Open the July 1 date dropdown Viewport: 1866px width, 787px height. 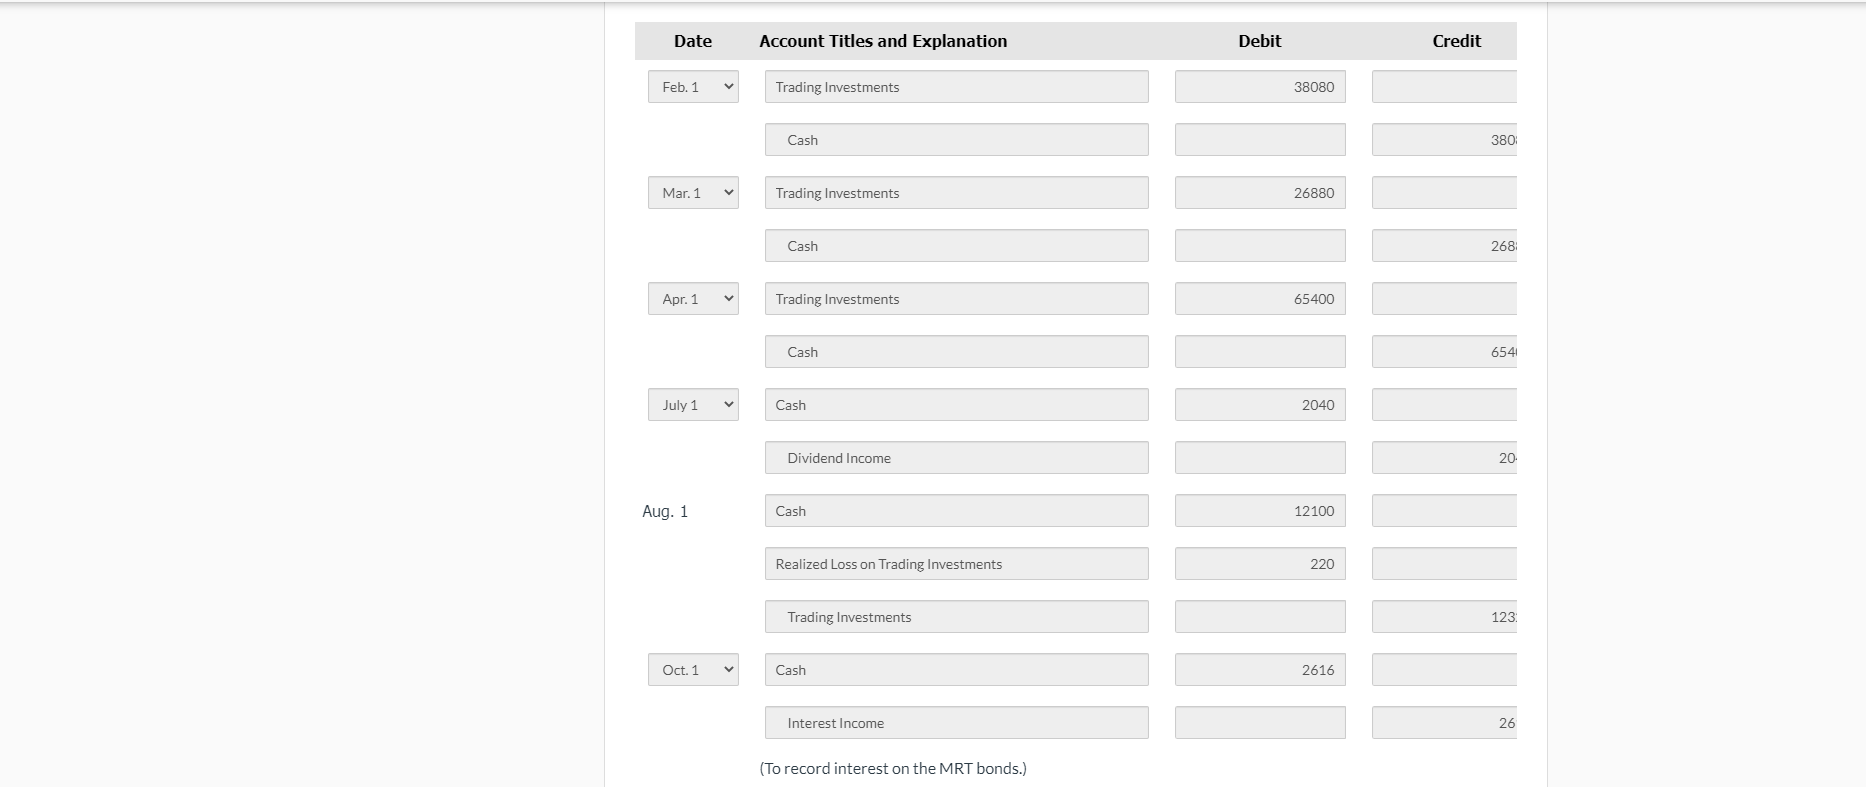[x=692, y=404]
